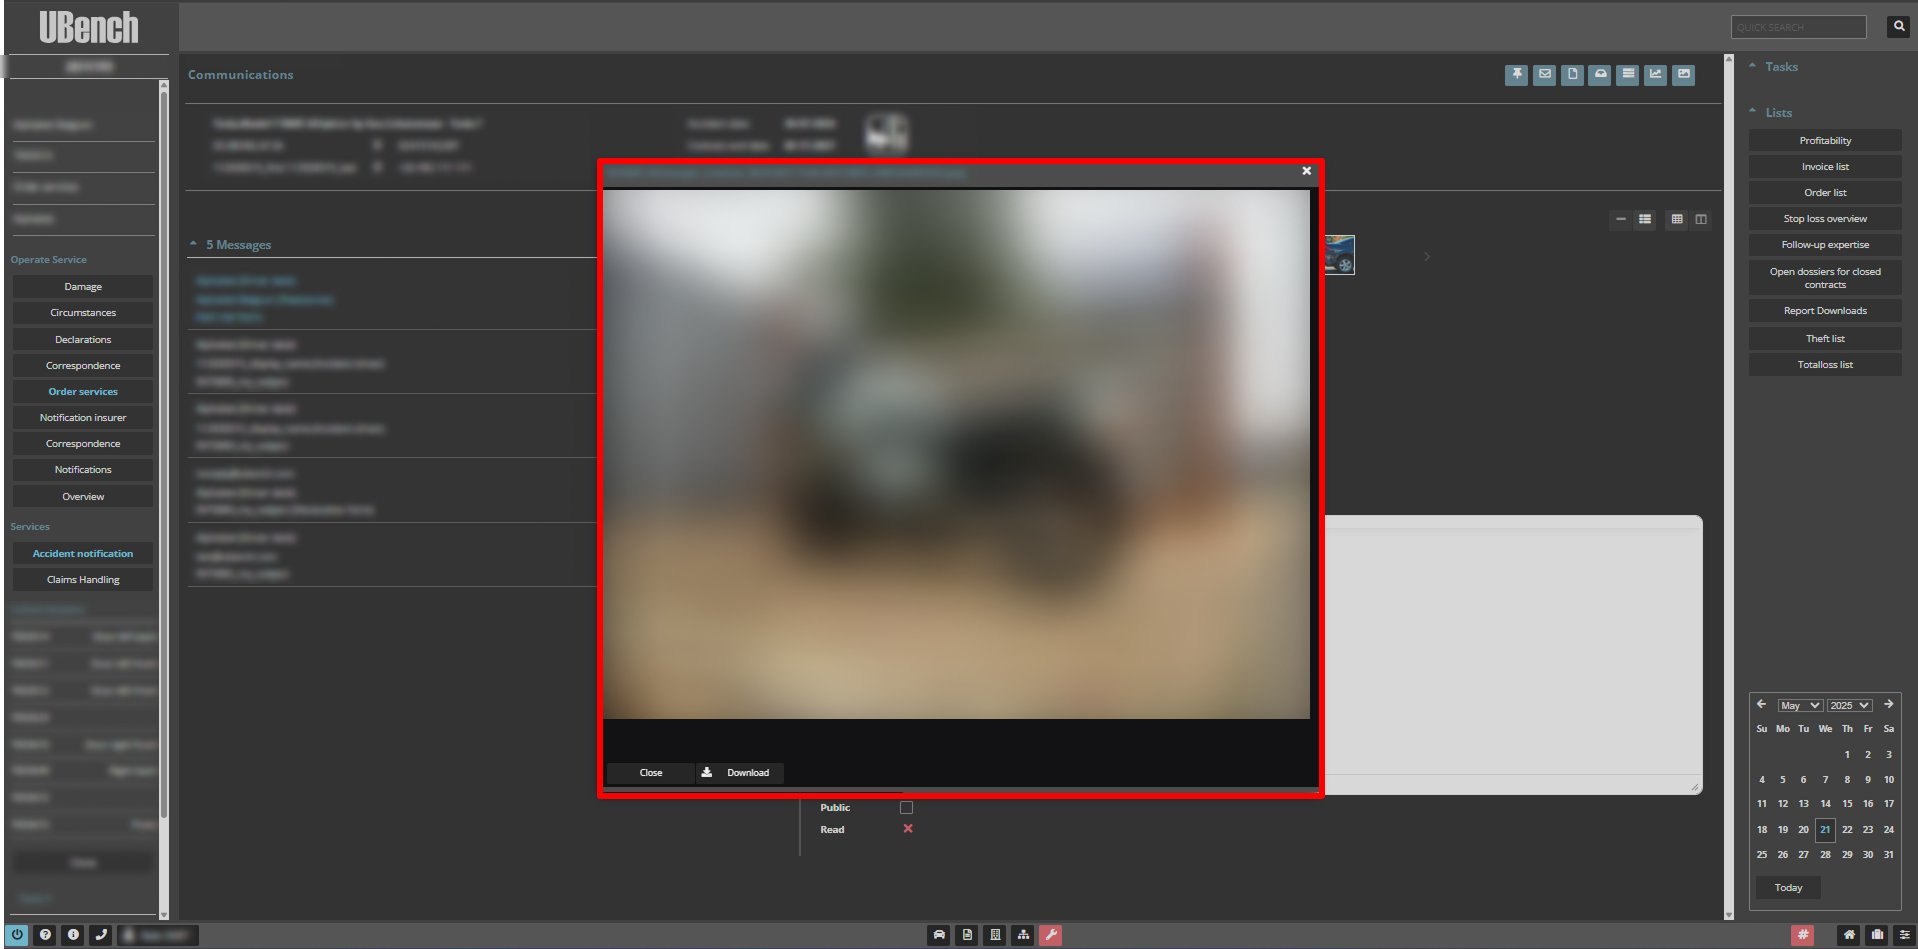Click the chart statistics icon
This screenshot has width=1918, height=949.
pyautogui.click(x=1656, y=74)
